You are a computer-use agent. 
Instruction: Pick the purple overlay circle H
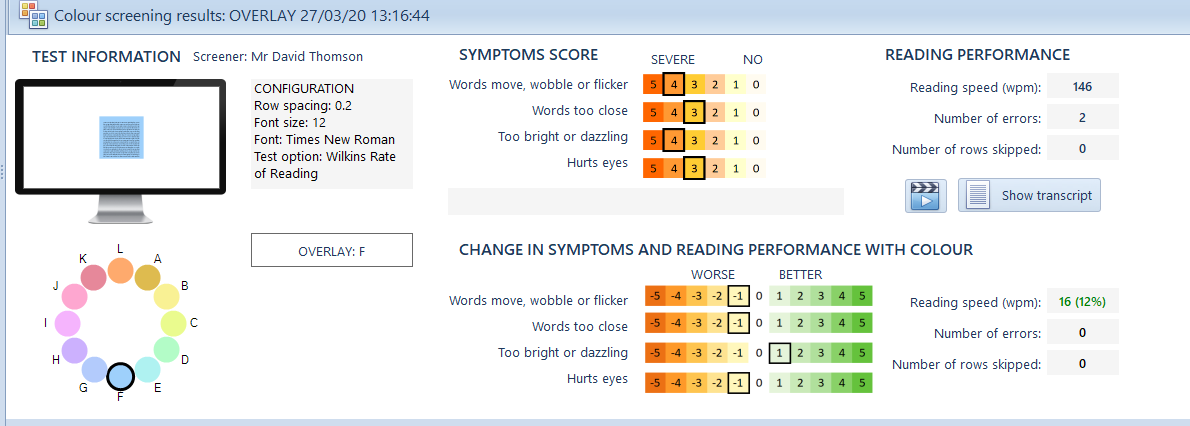pyautogui.click(x=74, y=350)
